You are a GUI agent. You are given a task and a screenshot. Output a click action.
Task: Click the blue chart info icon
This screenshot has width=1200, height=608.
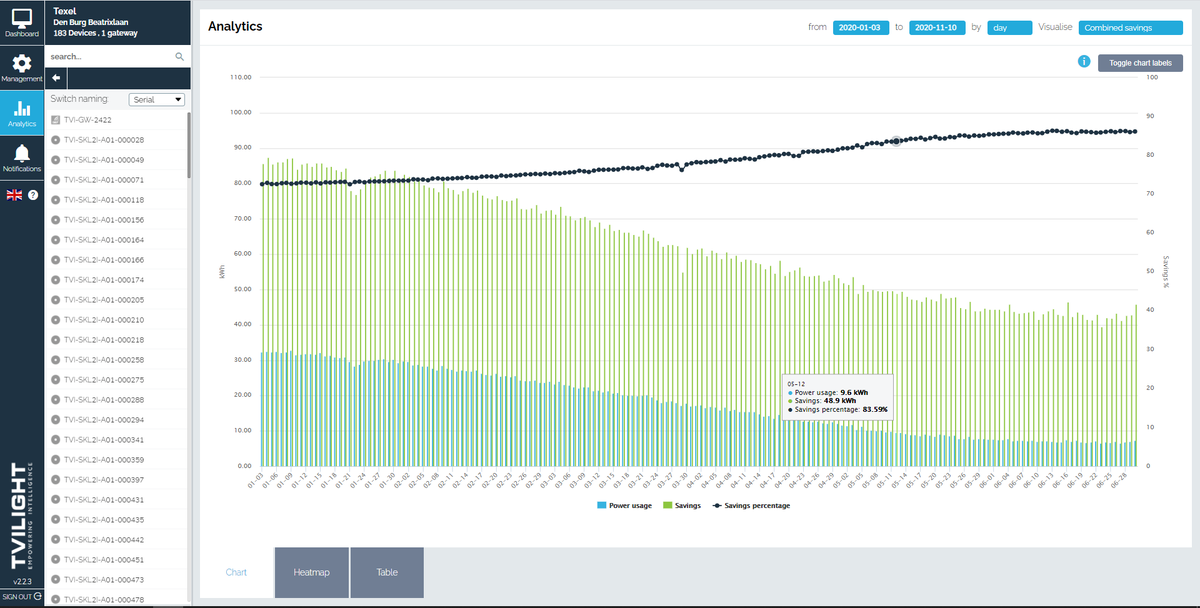pyautogui.click(x=1084, y=62)
